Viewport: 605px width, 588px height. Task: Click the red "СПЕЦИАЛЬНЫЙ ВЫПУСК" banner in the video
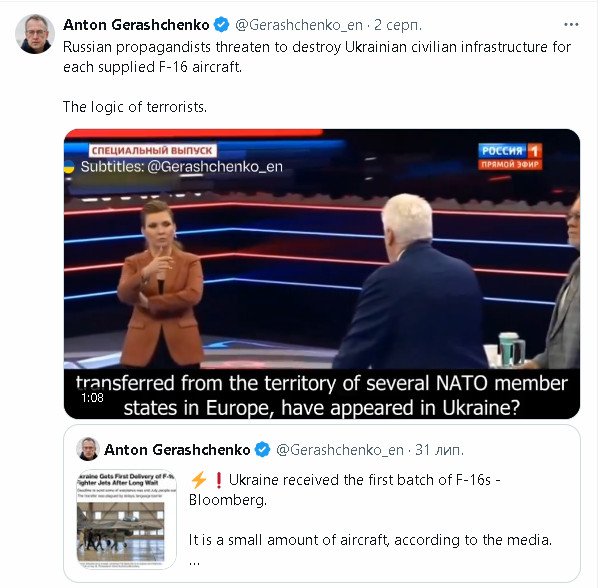click(140, 149)
